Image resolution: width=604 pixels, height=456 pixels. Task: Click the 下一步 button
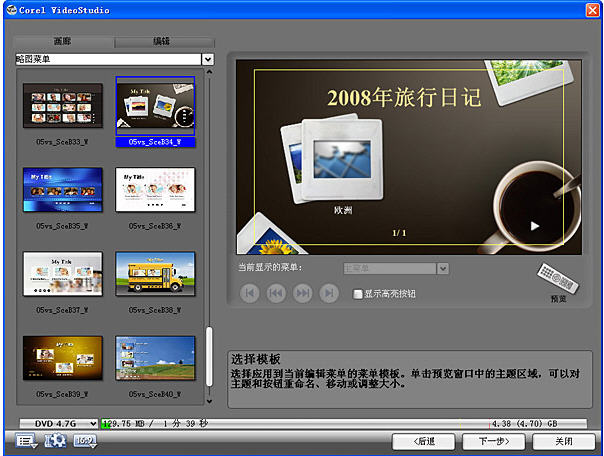(x=494, y=441)
